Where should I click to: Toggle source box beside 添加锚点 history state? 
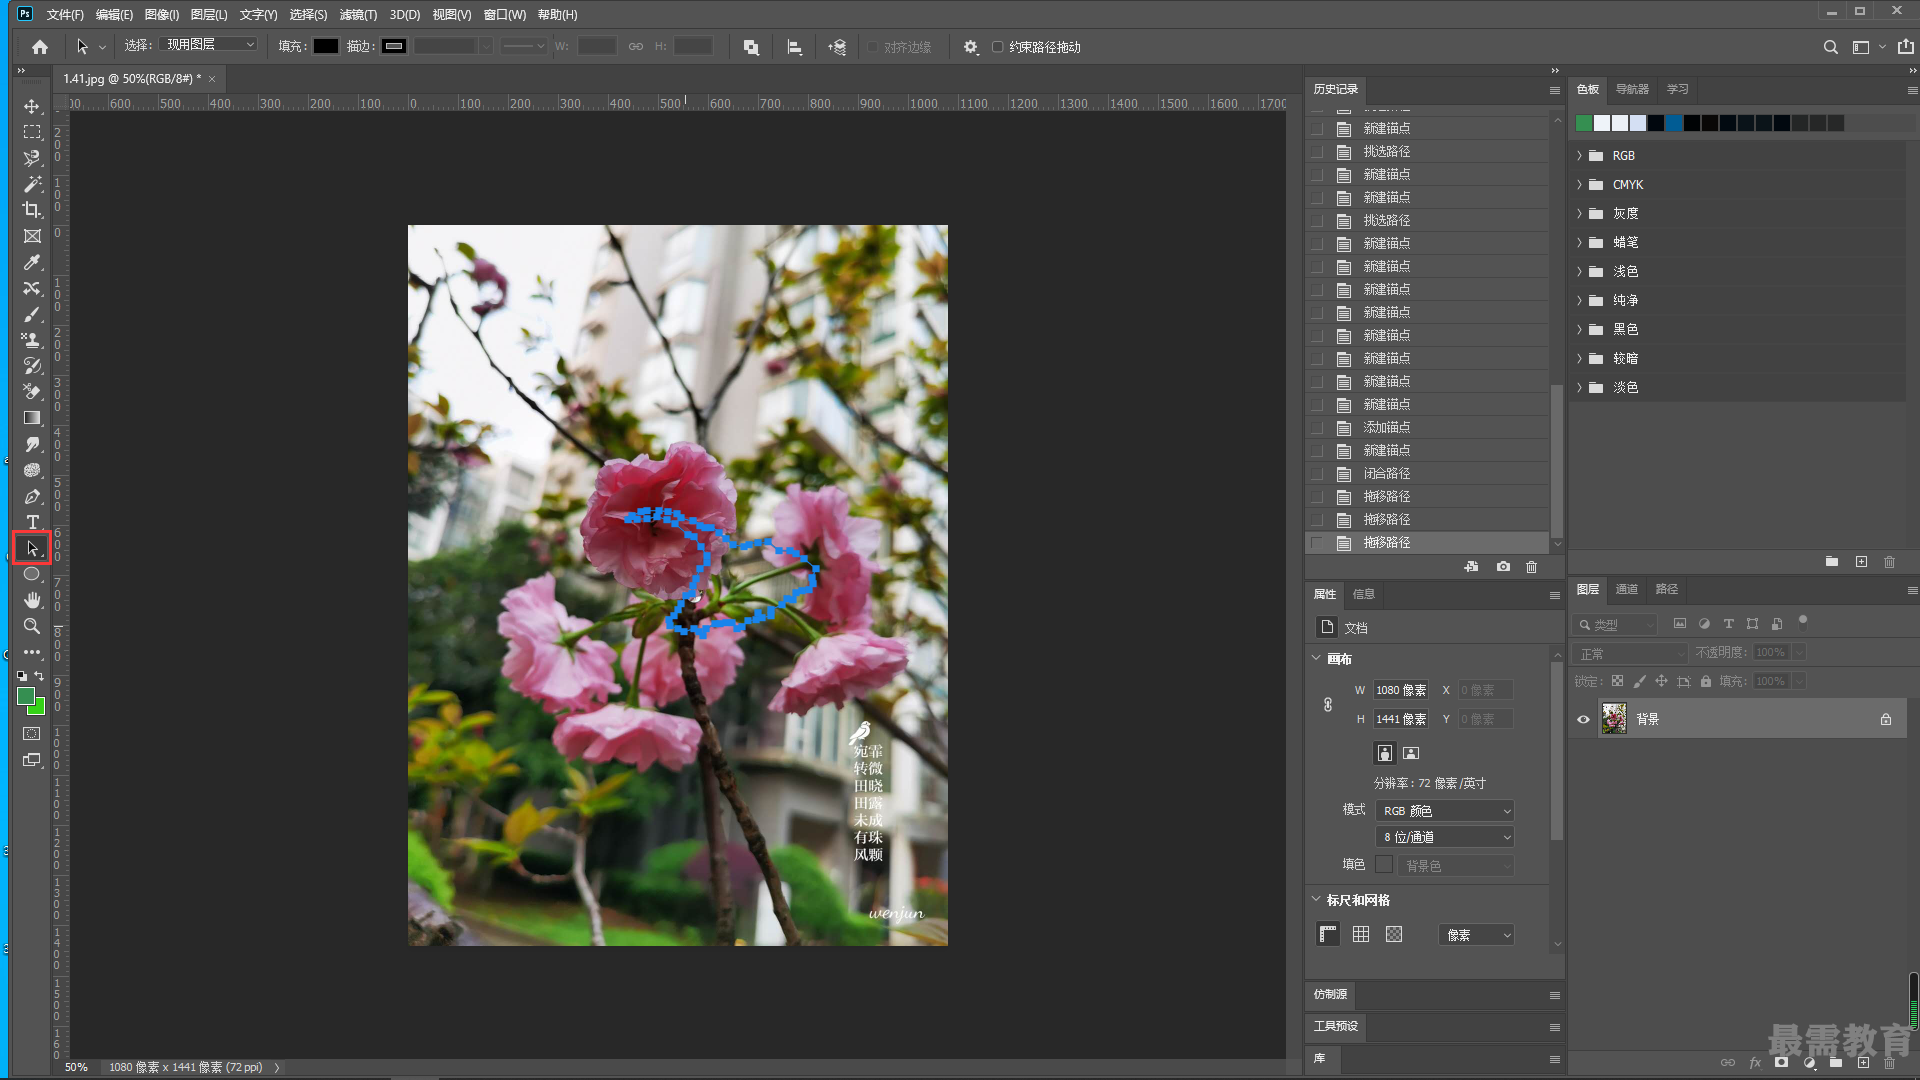[x=1317, y=428]
